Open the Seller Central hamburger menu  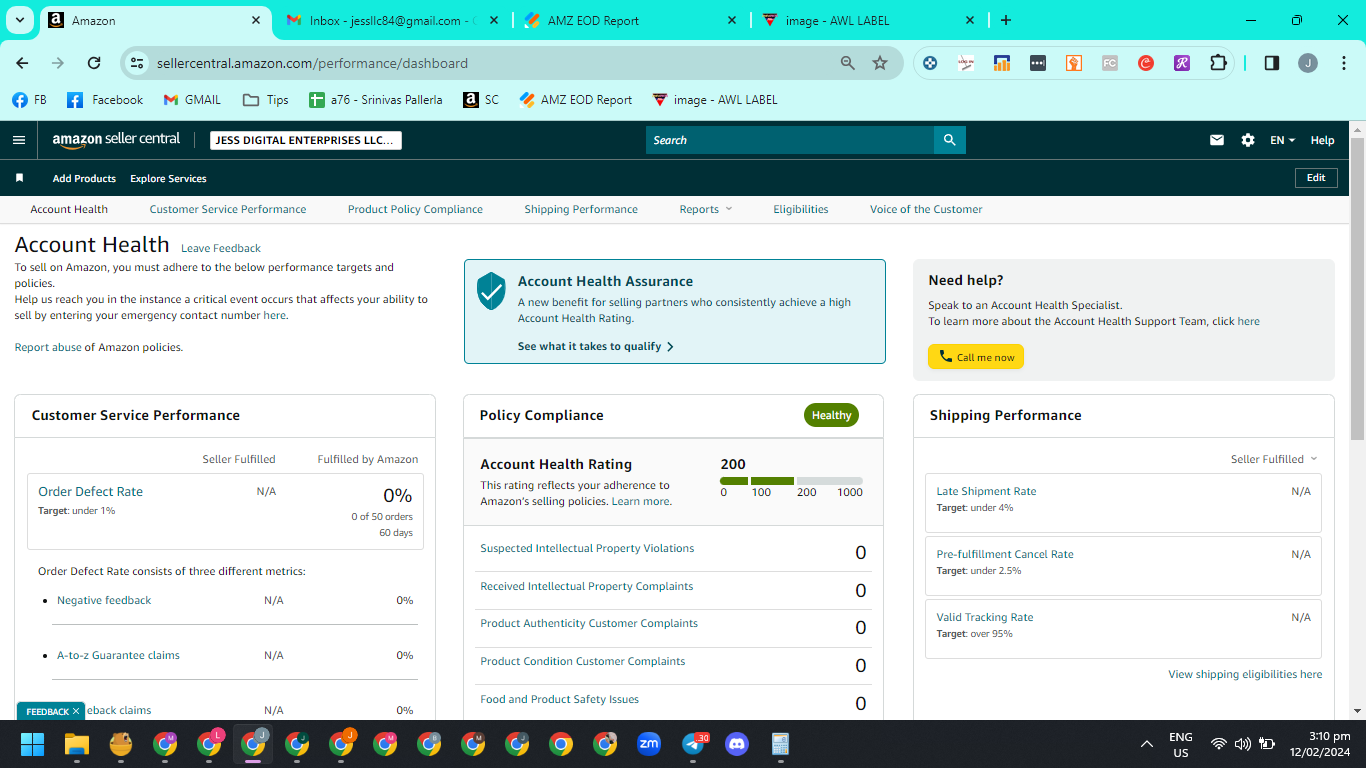(19, 140)
